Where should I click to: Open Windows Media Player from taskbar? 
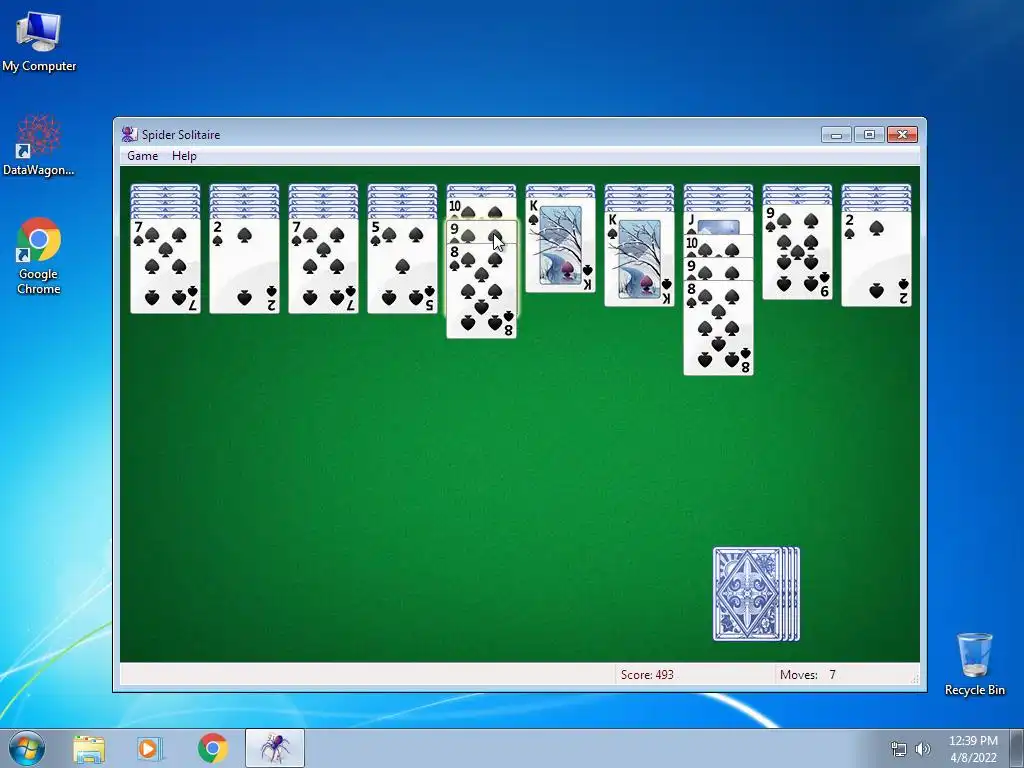(x=150, y=748)
